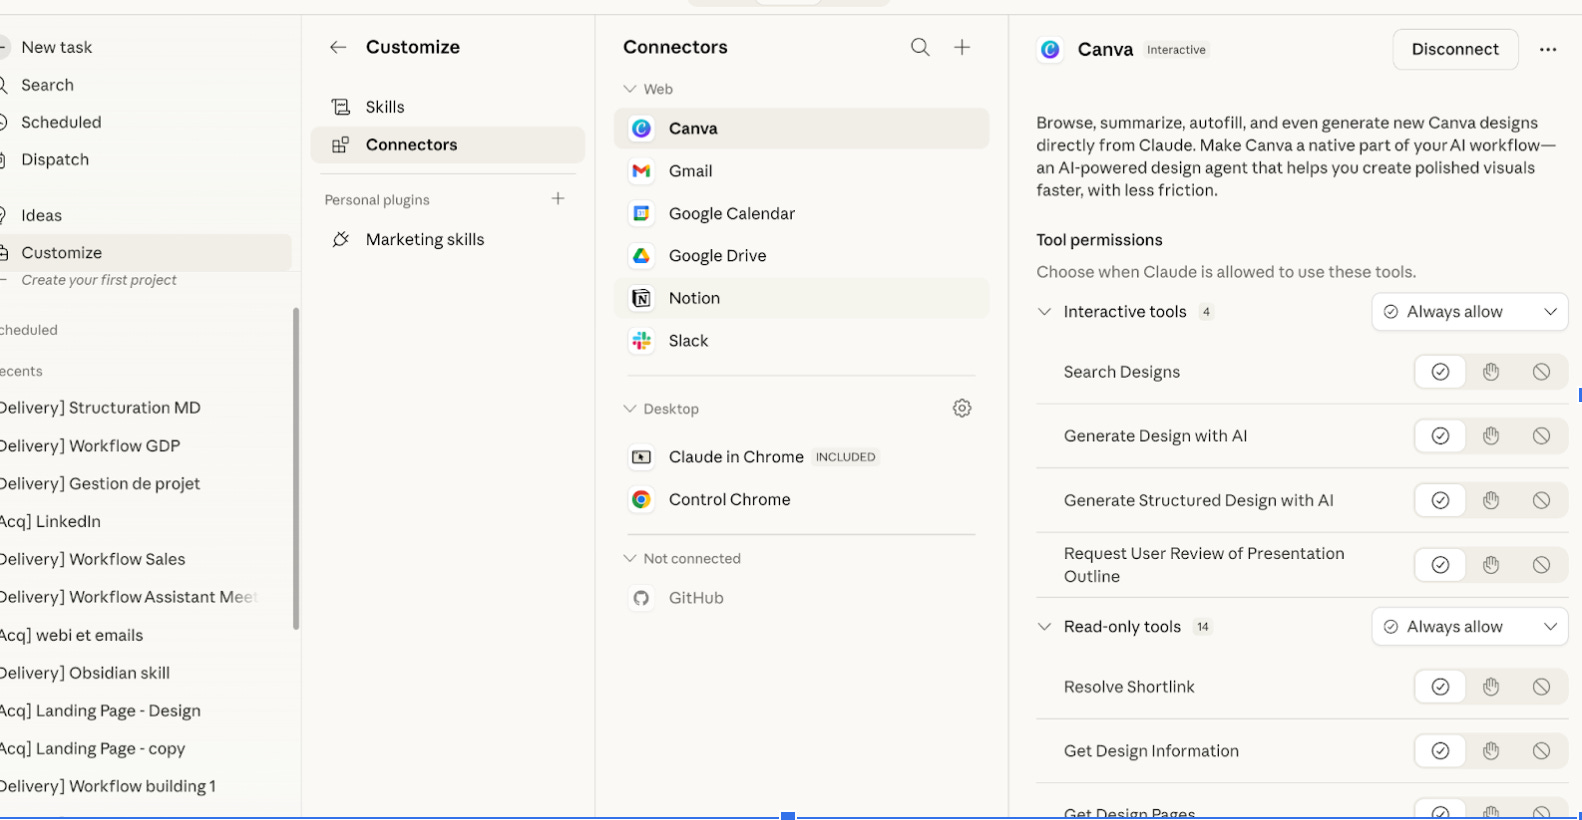Click the Google Drive connector icon
1582x820 pixels.
(642, 256)
